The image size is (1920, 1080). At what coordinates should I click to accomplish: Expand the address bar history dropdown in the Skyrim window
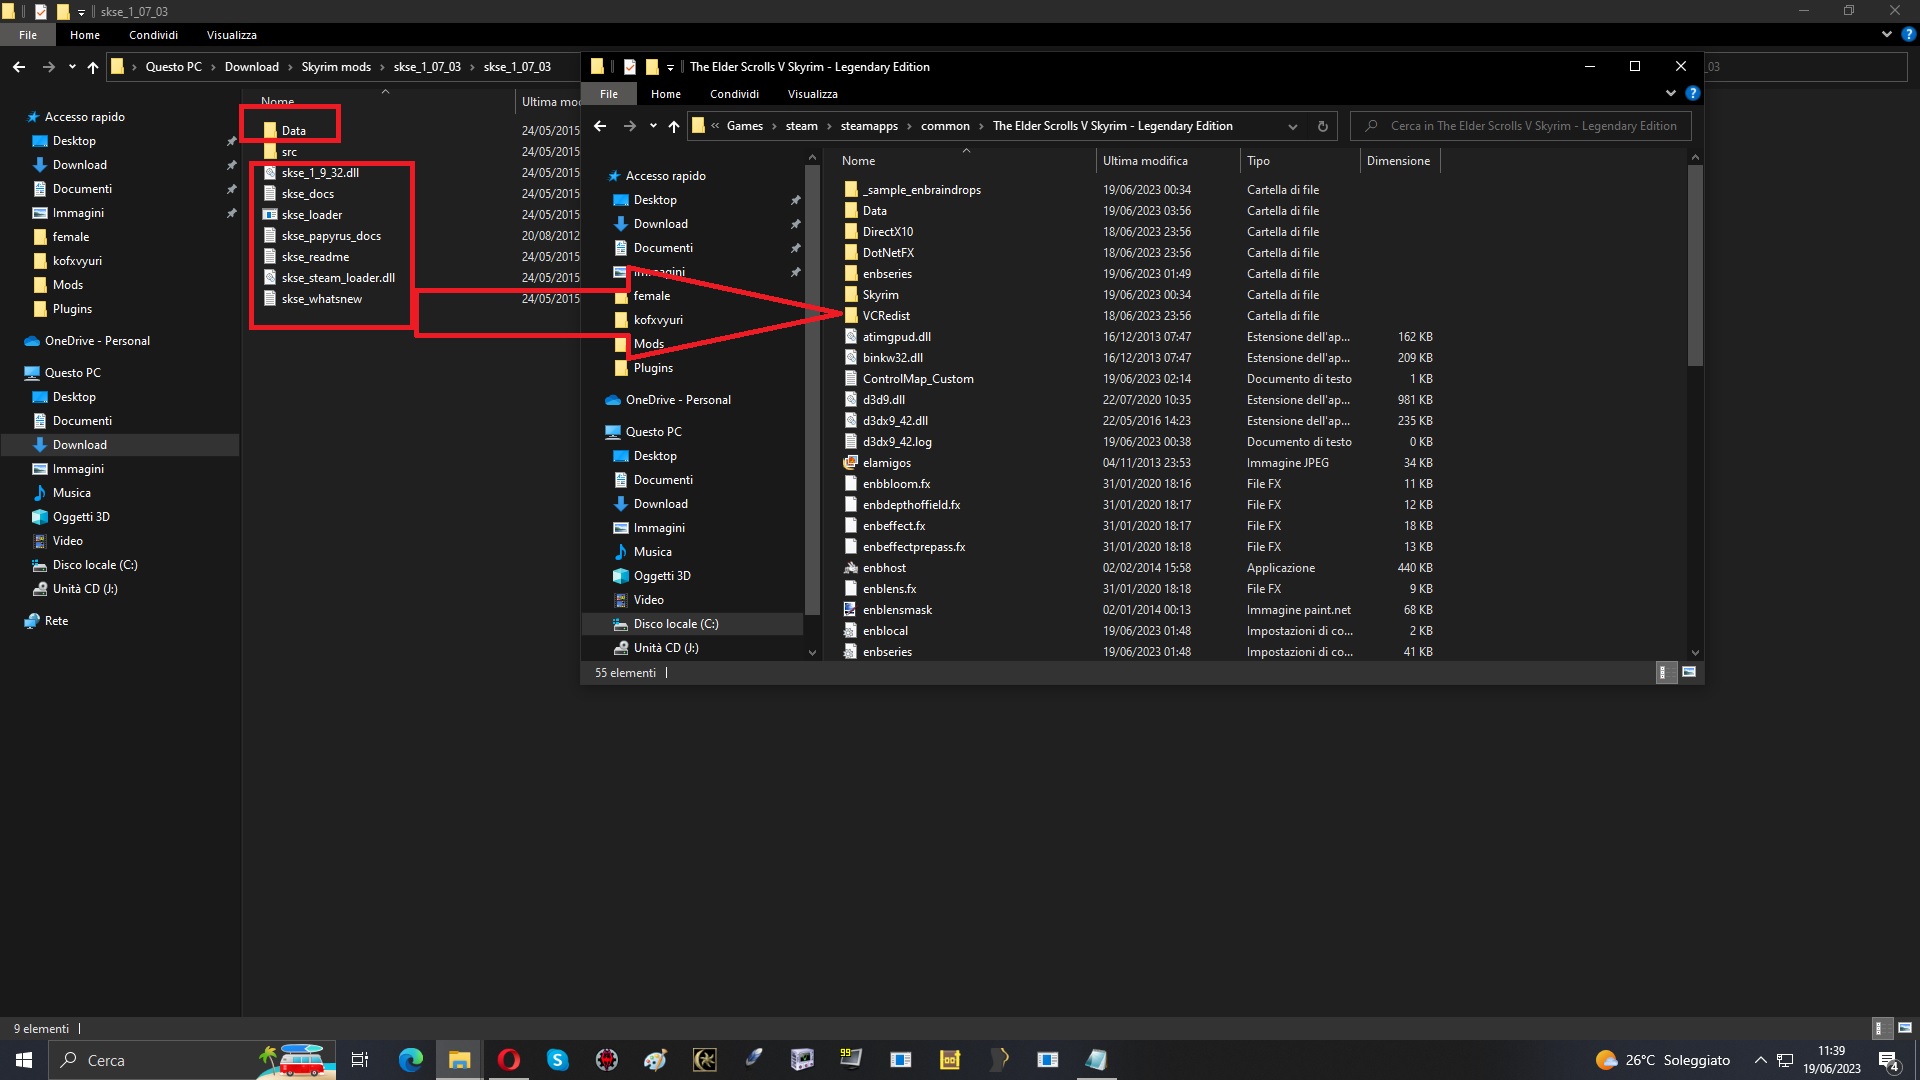coord(1292,126)
